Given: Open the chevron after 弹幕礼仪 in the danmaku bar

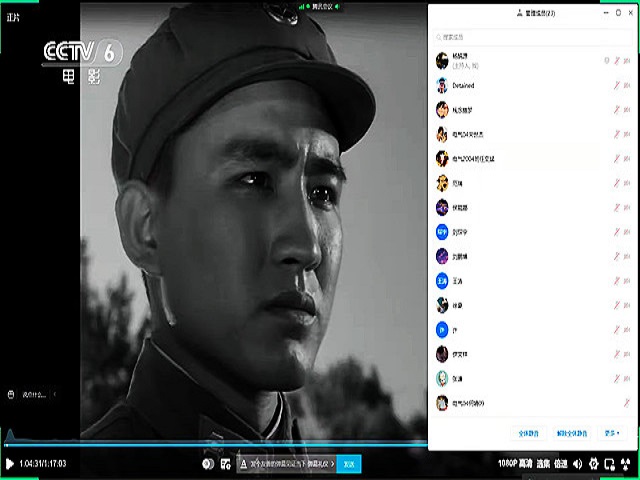Looking at the screenshot, I should [x=333, y=464].
